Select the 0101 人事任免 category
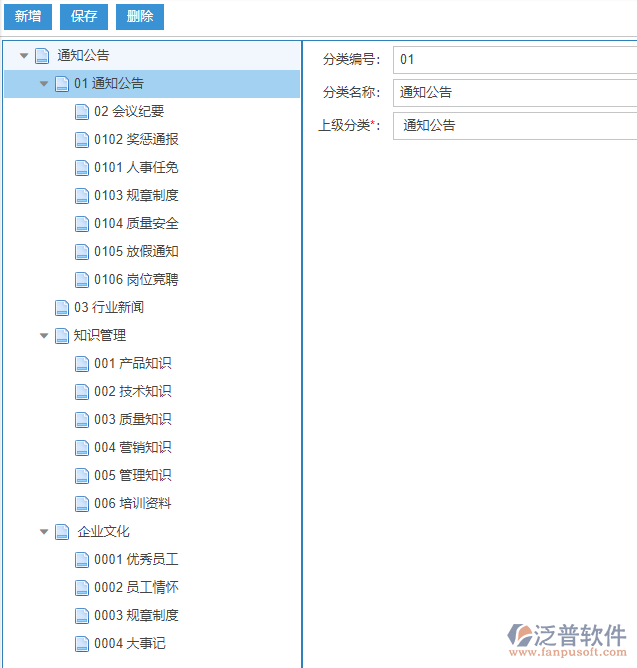637x668 pixels. click(x=136, y=168)
